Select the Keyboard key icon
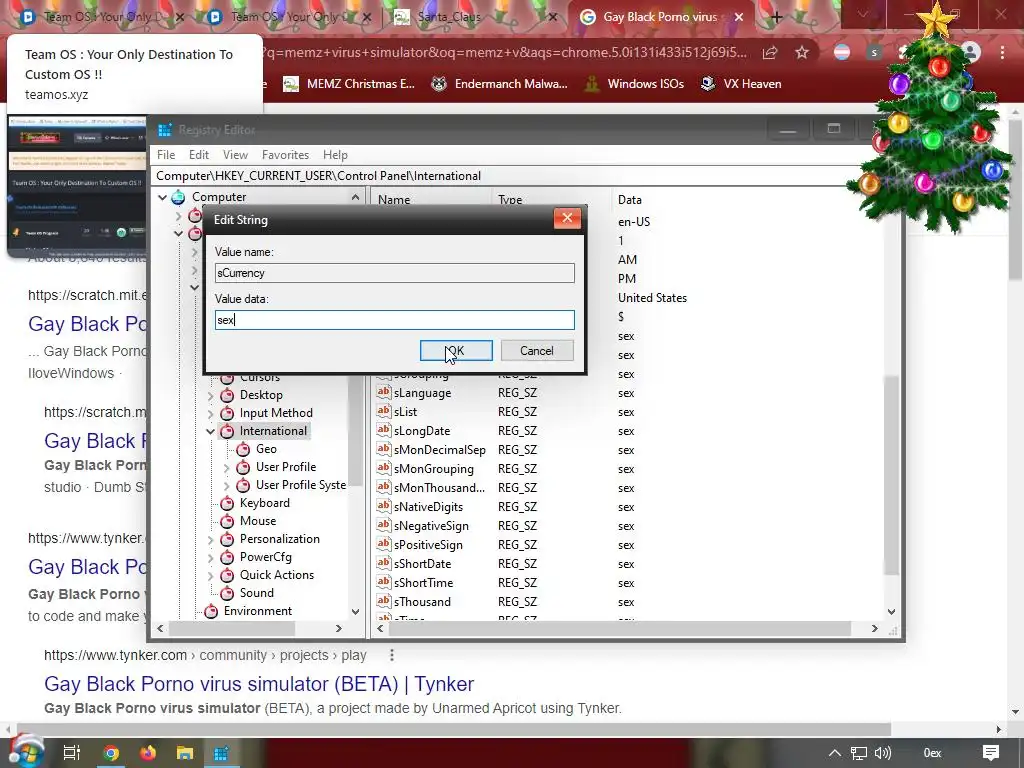The image size is (1024, 768). coord(227,503)
